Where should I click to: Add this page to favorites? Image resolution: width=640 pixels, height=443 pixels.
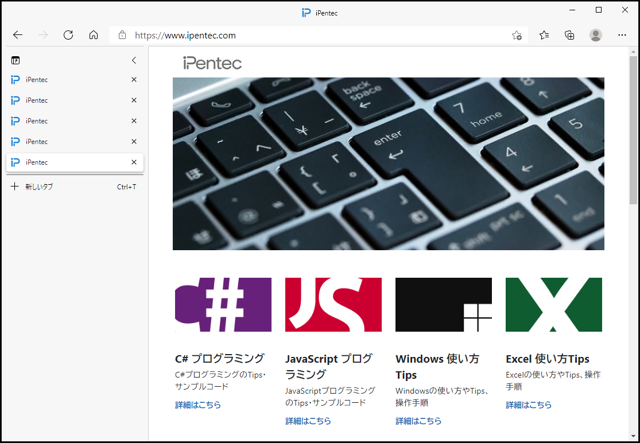coord(517,36)
